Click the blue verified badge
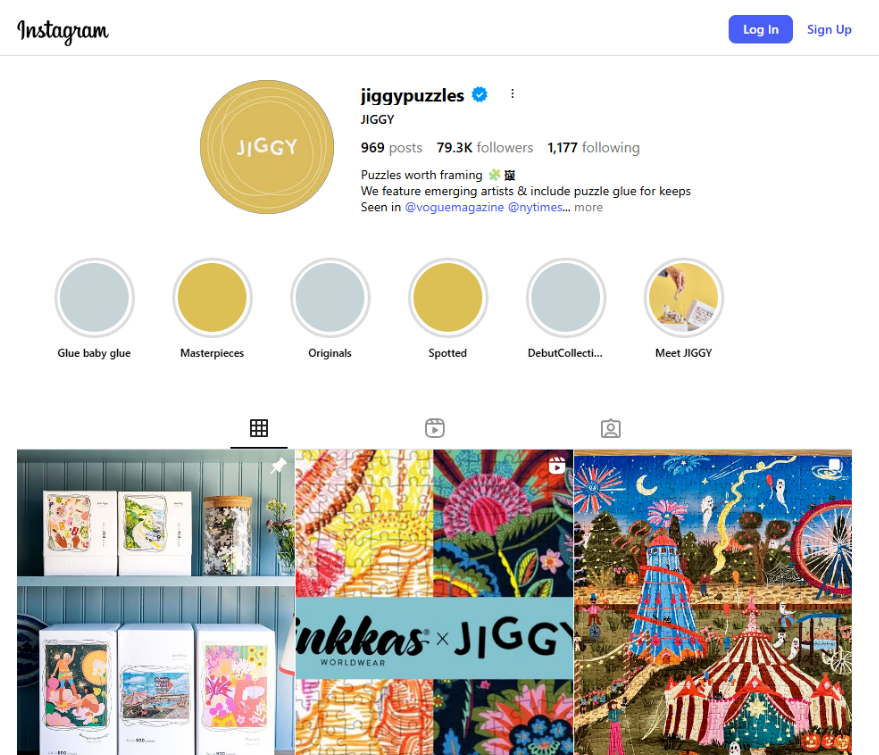Screen dimensions: 879x755 coord(479,95)
